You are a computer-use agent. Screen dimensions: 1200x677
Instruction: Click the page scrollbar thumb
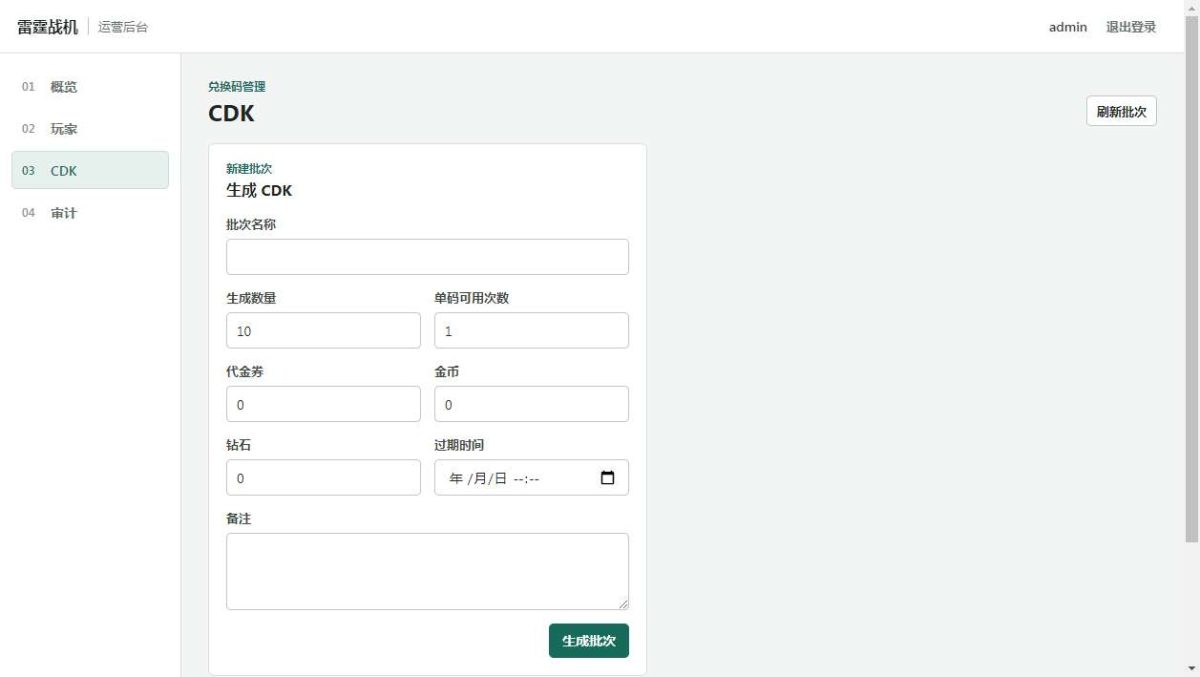point(1191,280)
